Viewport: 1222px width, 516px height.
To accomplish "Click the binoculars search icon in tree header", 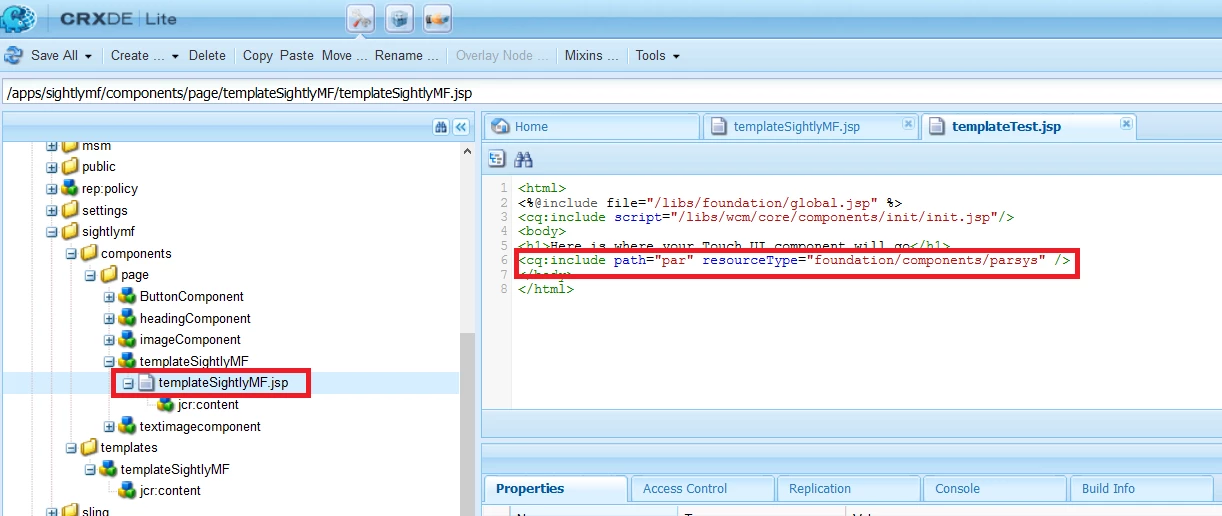I will tap(441, 127).
